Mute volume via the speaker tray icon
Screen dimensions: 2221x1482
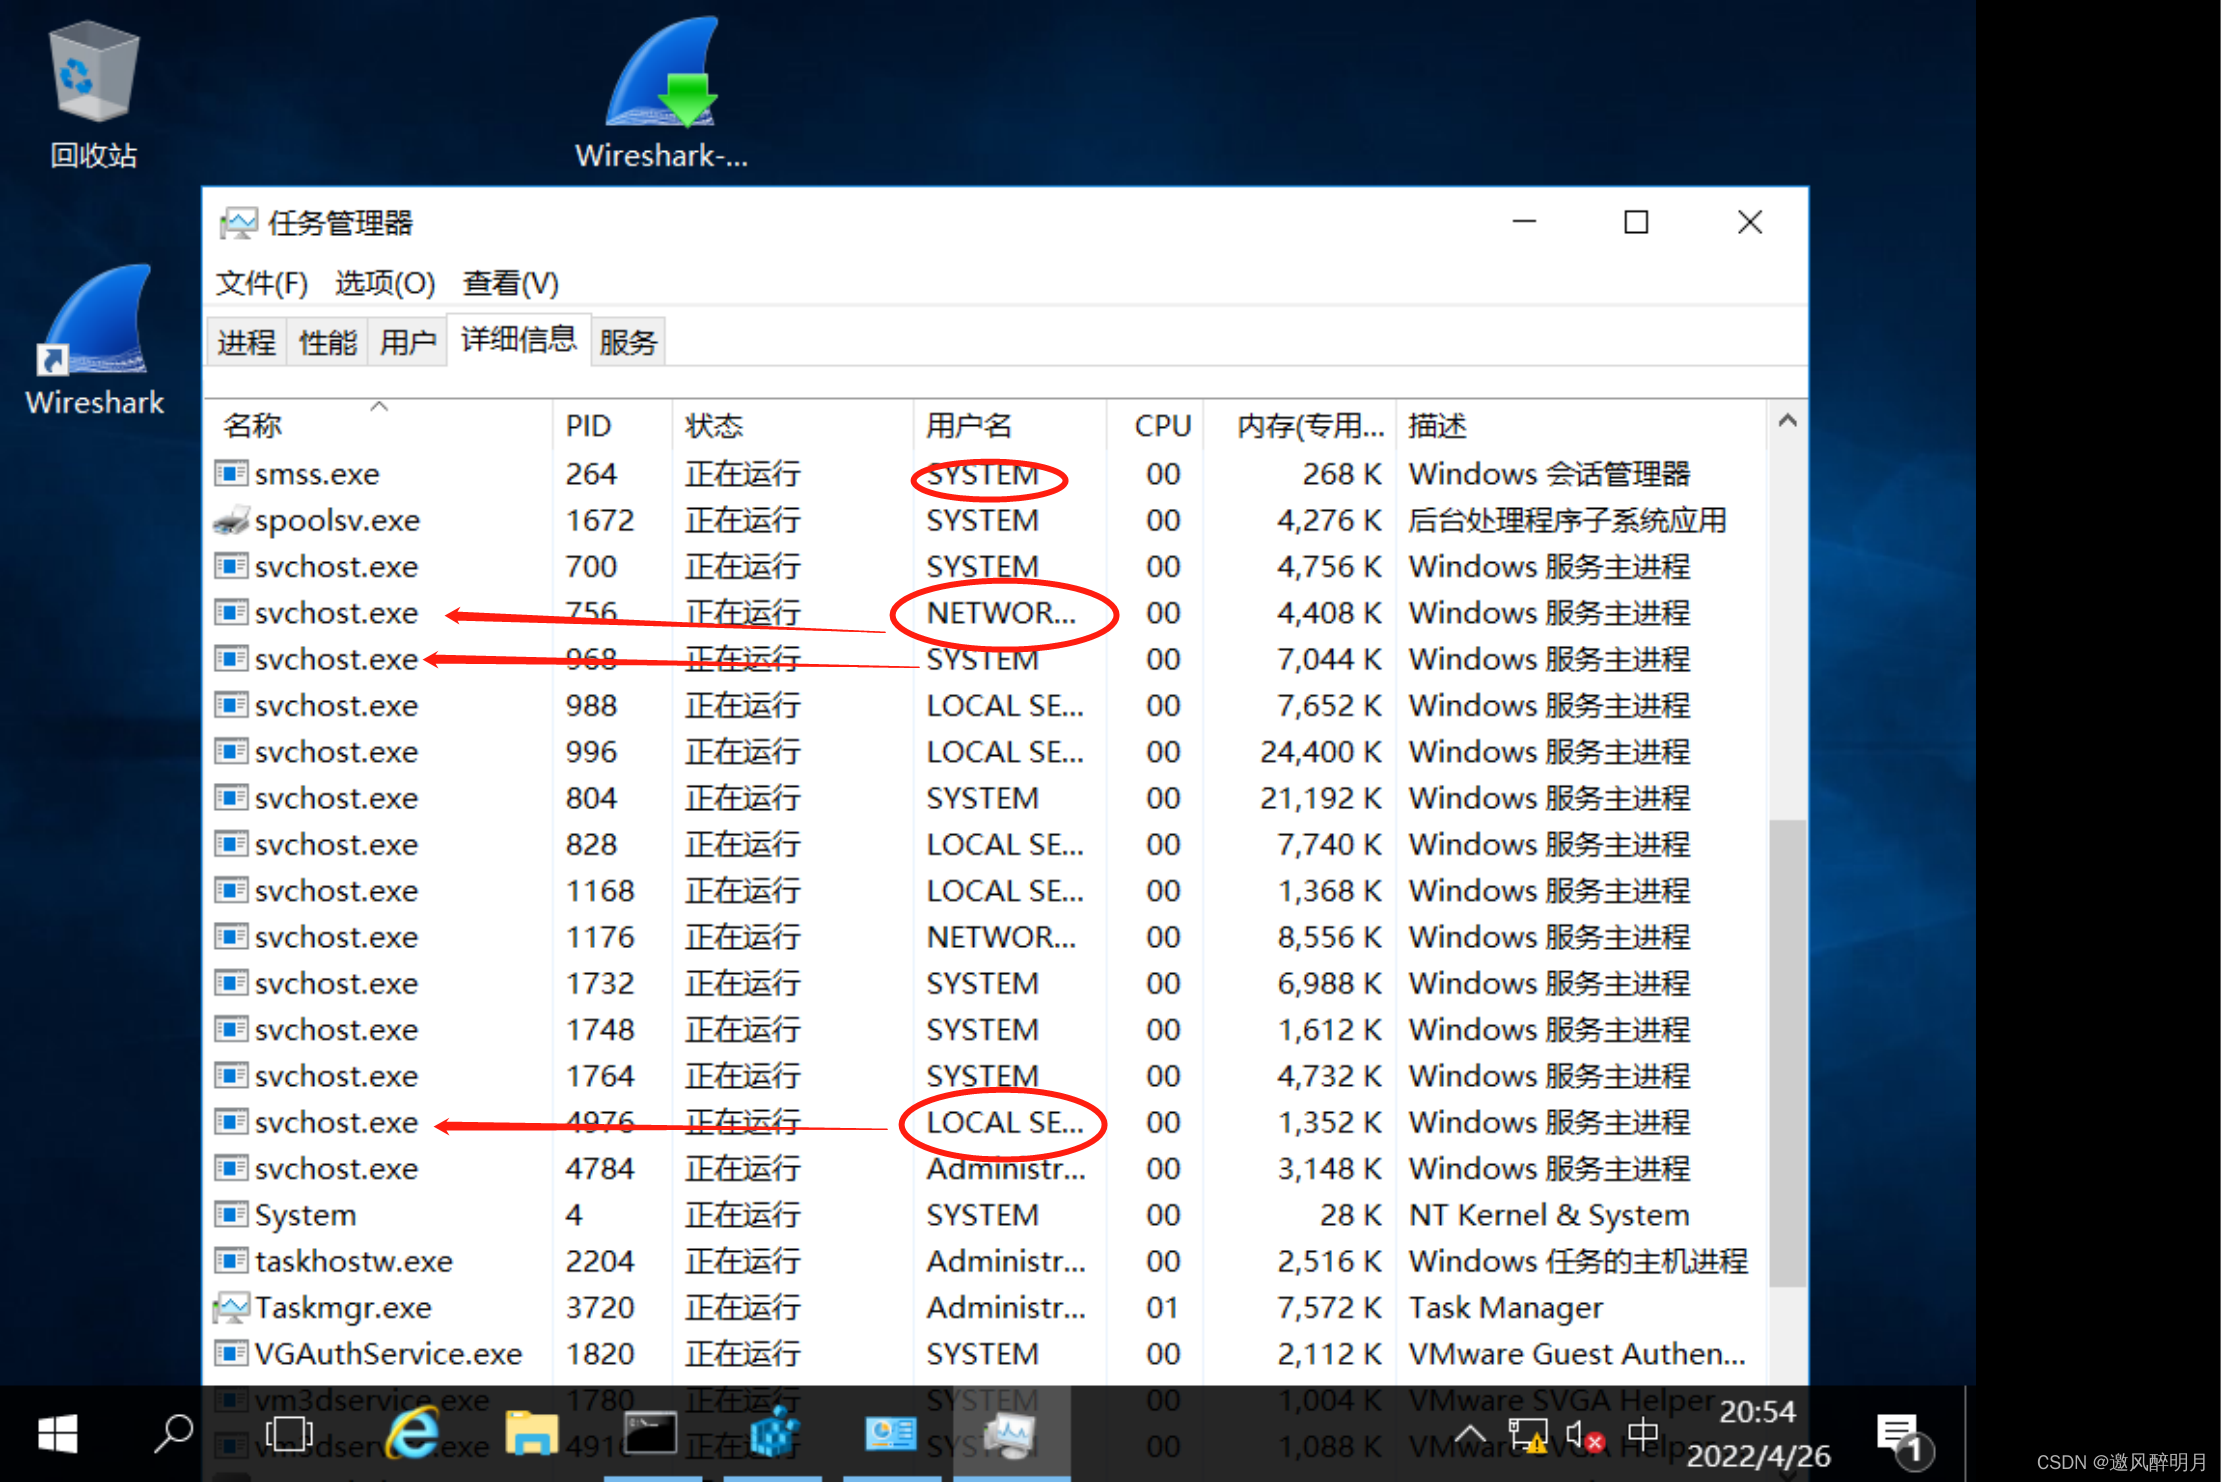coord(1583,1436)
